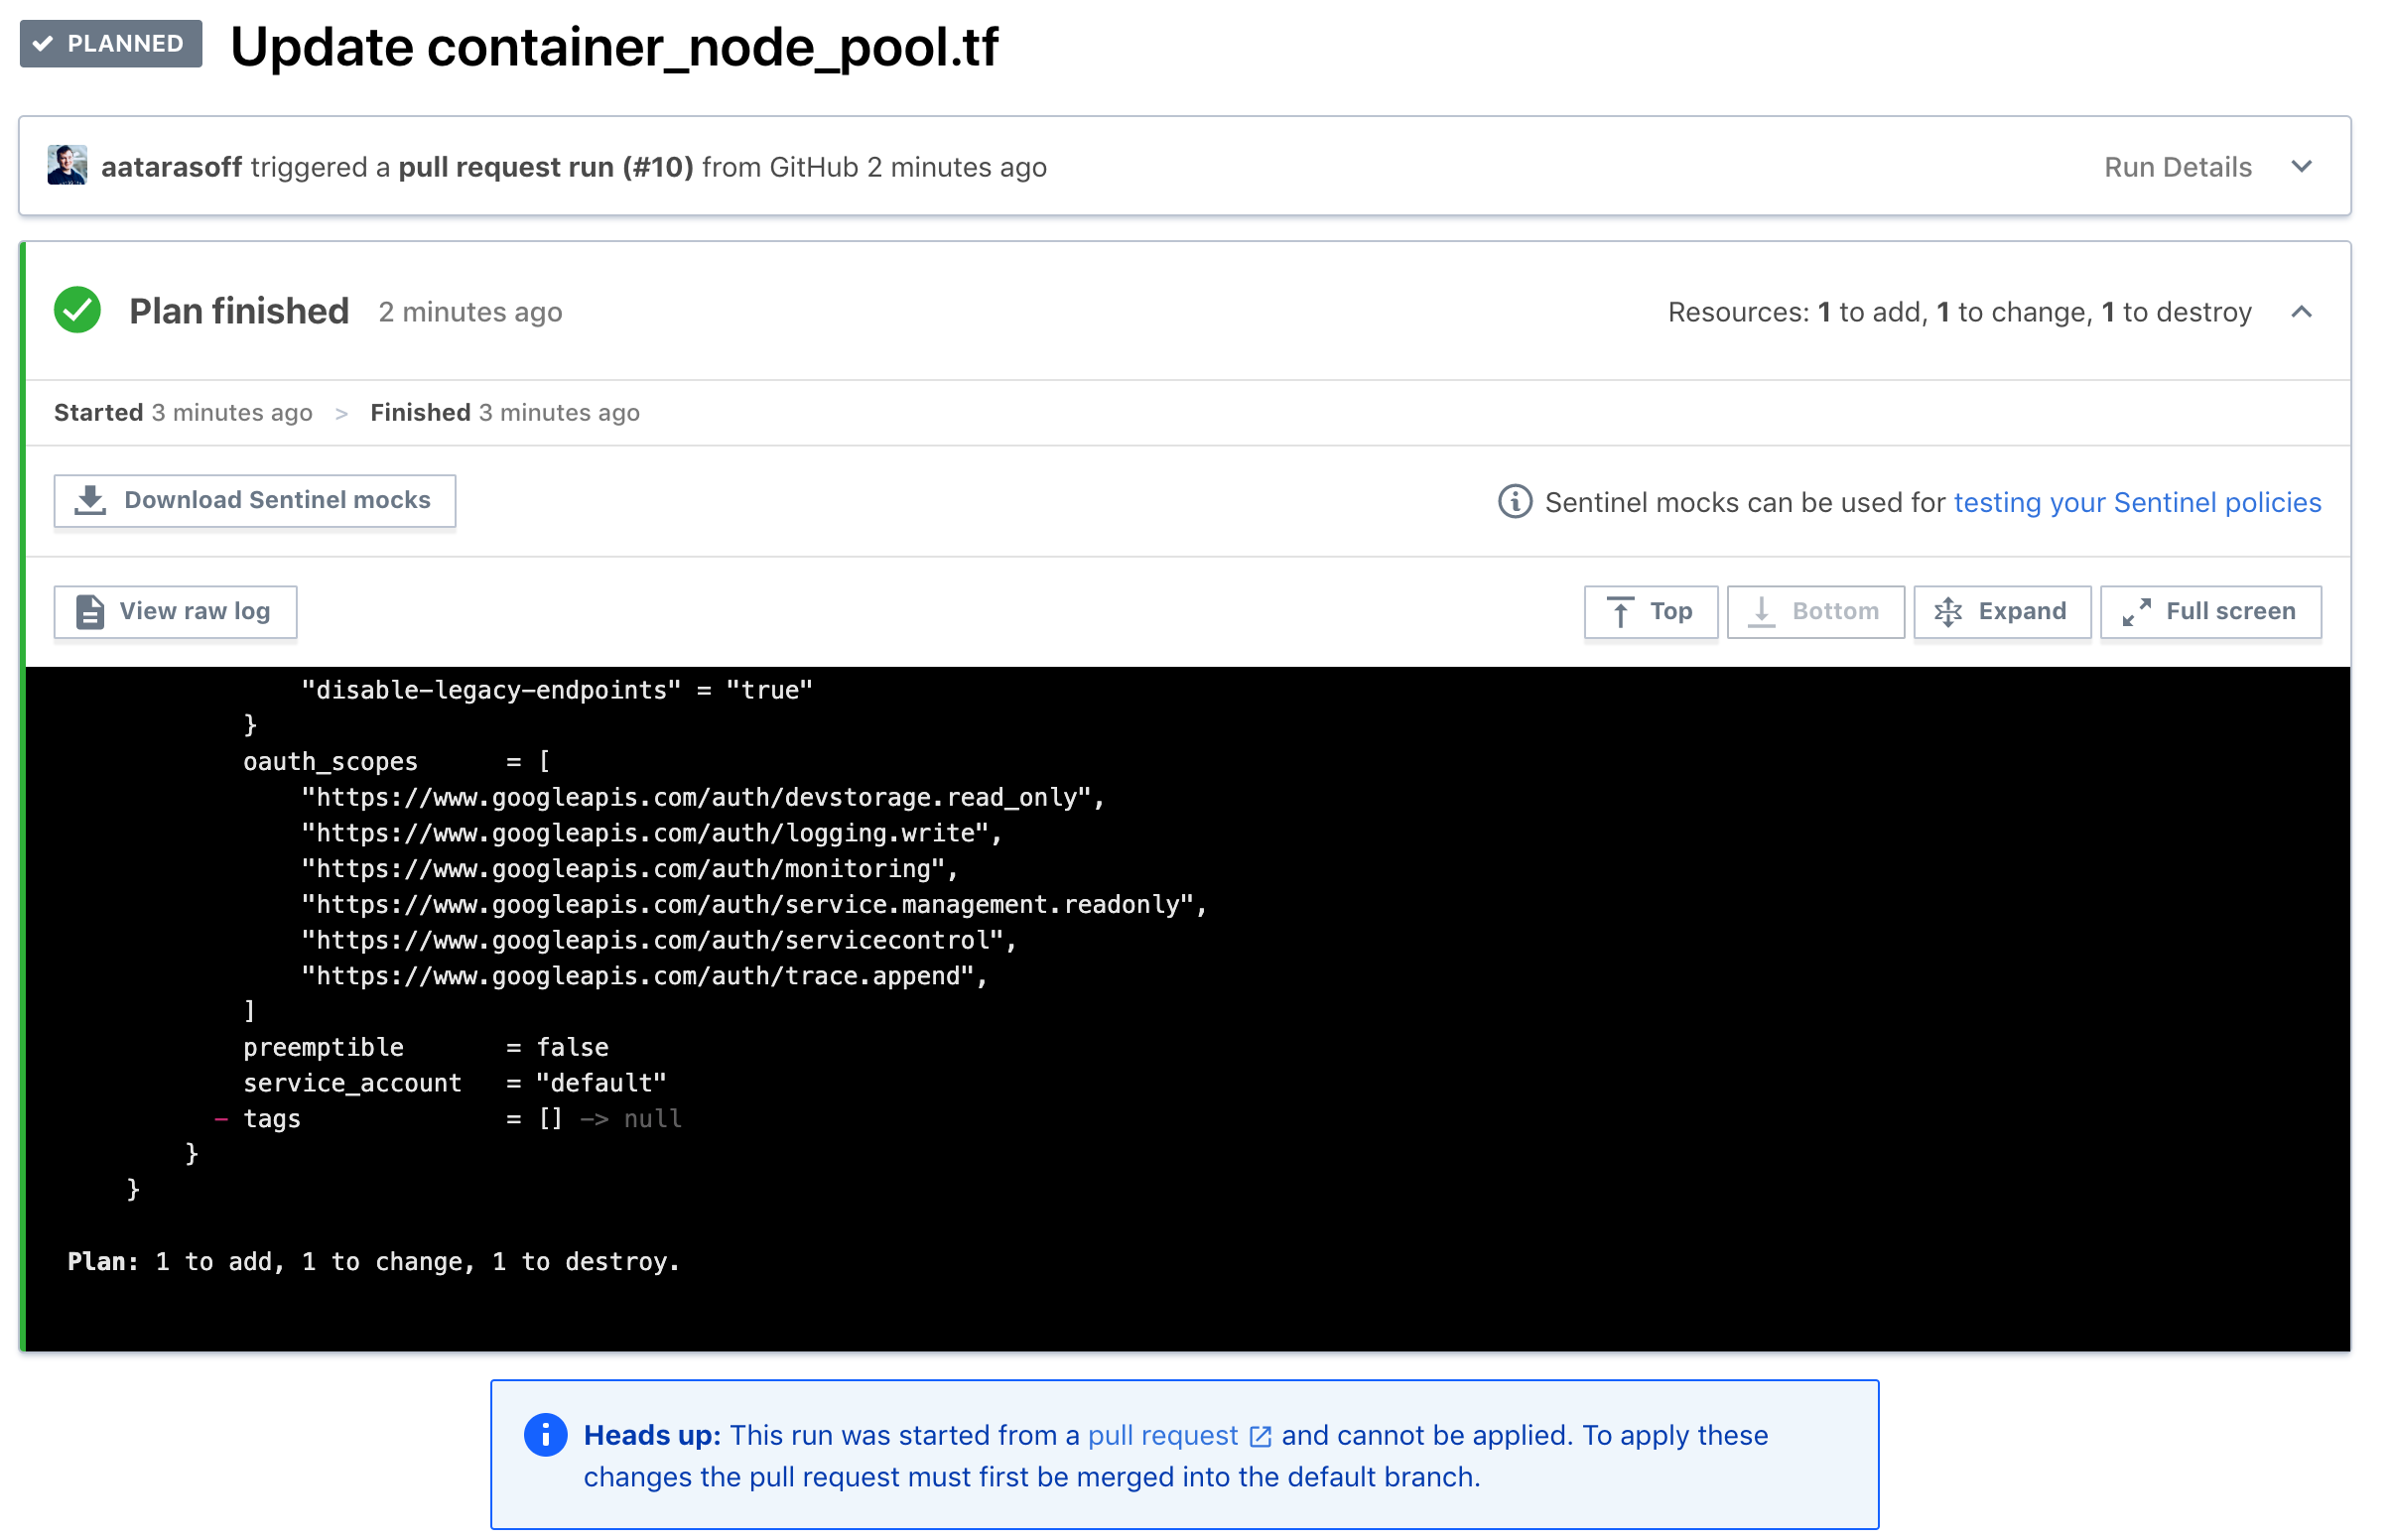
Task: Click the green Plan finished checkmark
Action: coord(77,310)
